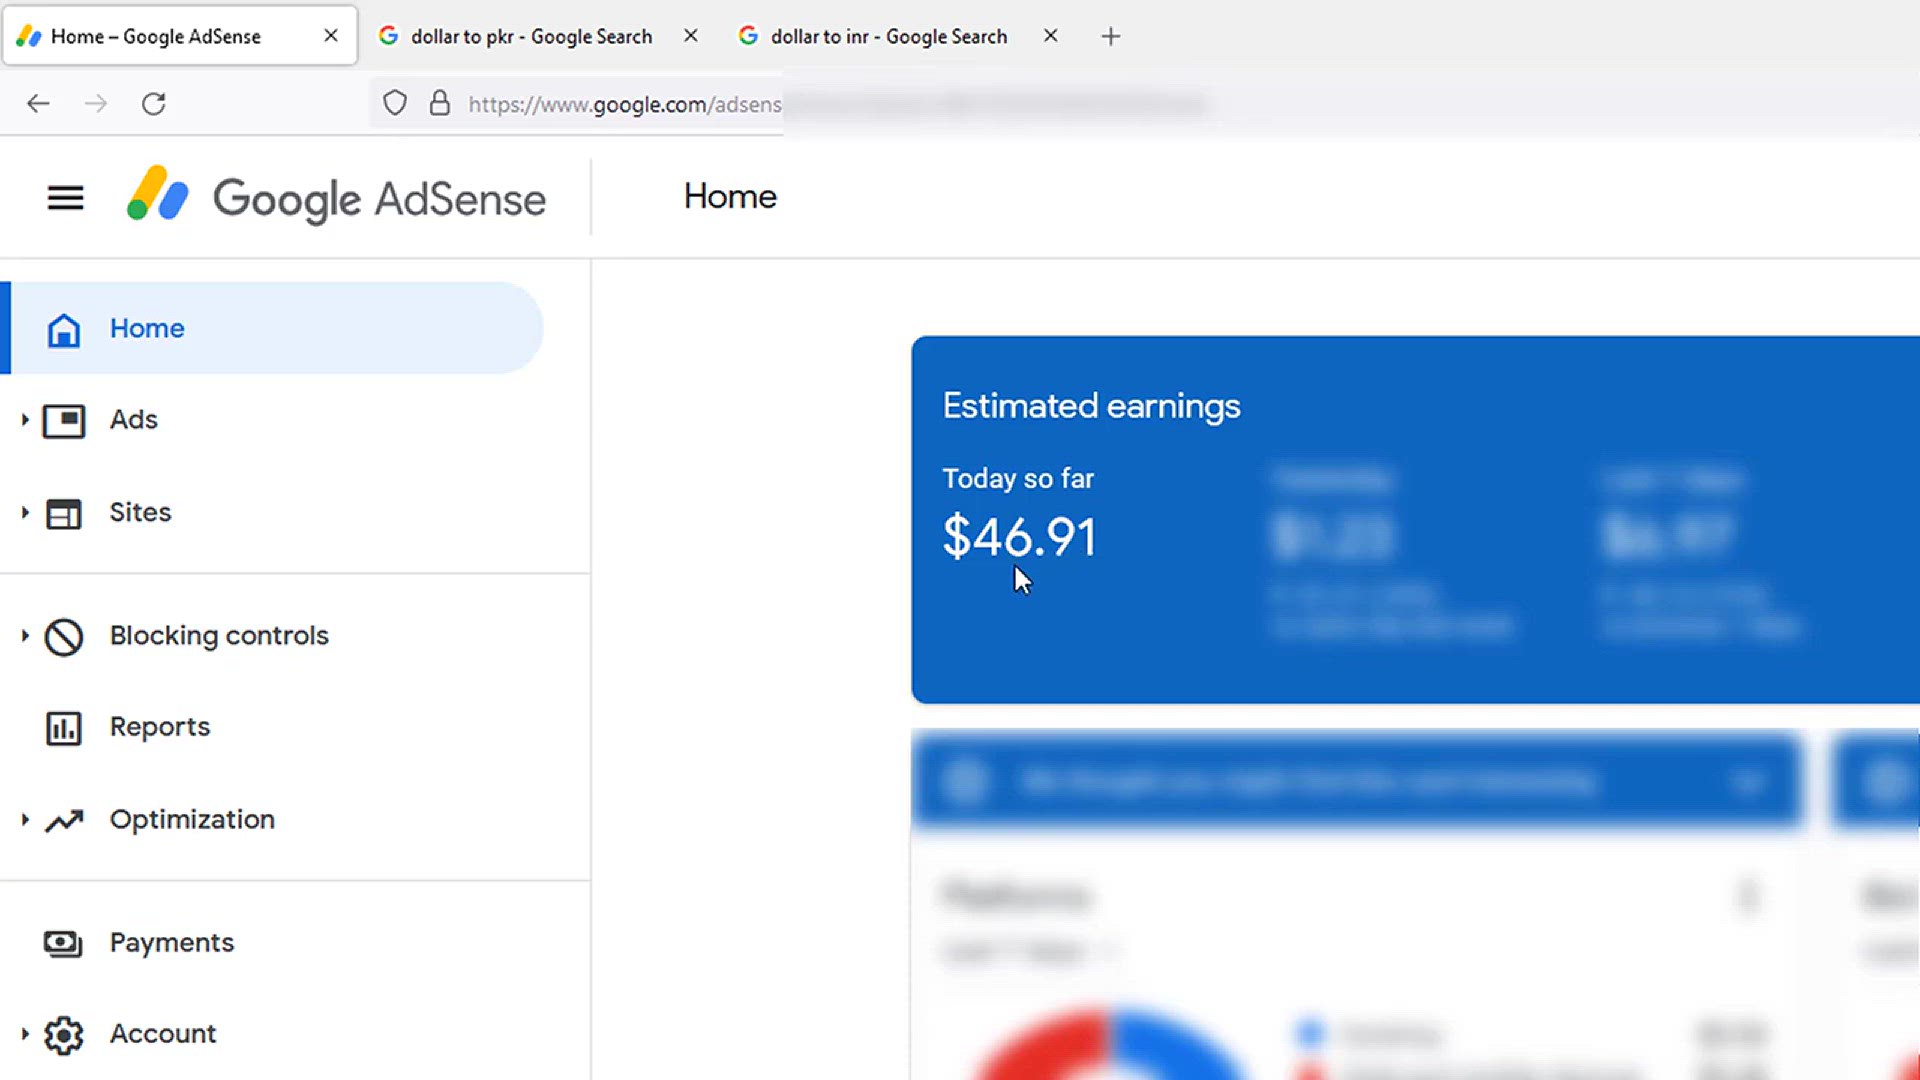Click the Ads icon in sidebar
Screen dimensions: 1920x1080
(64, 421)
